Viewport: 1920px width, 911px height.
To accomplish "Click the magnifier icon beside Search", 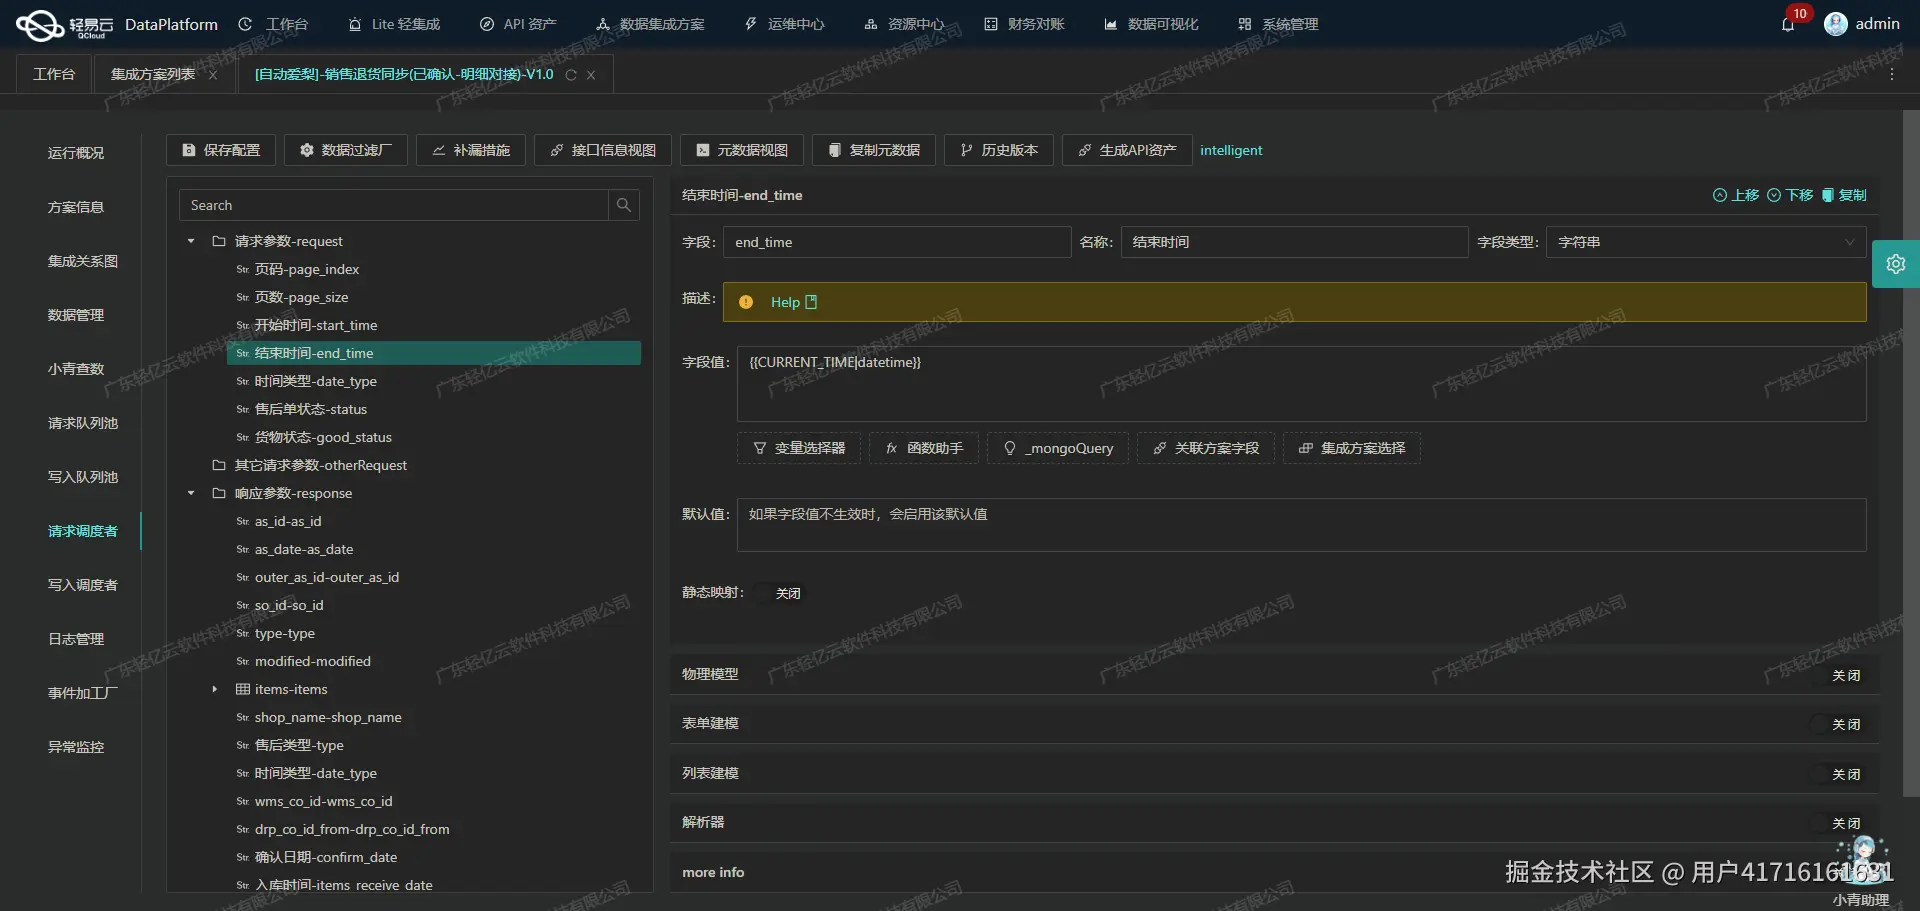I will click(x=624, y=205).
